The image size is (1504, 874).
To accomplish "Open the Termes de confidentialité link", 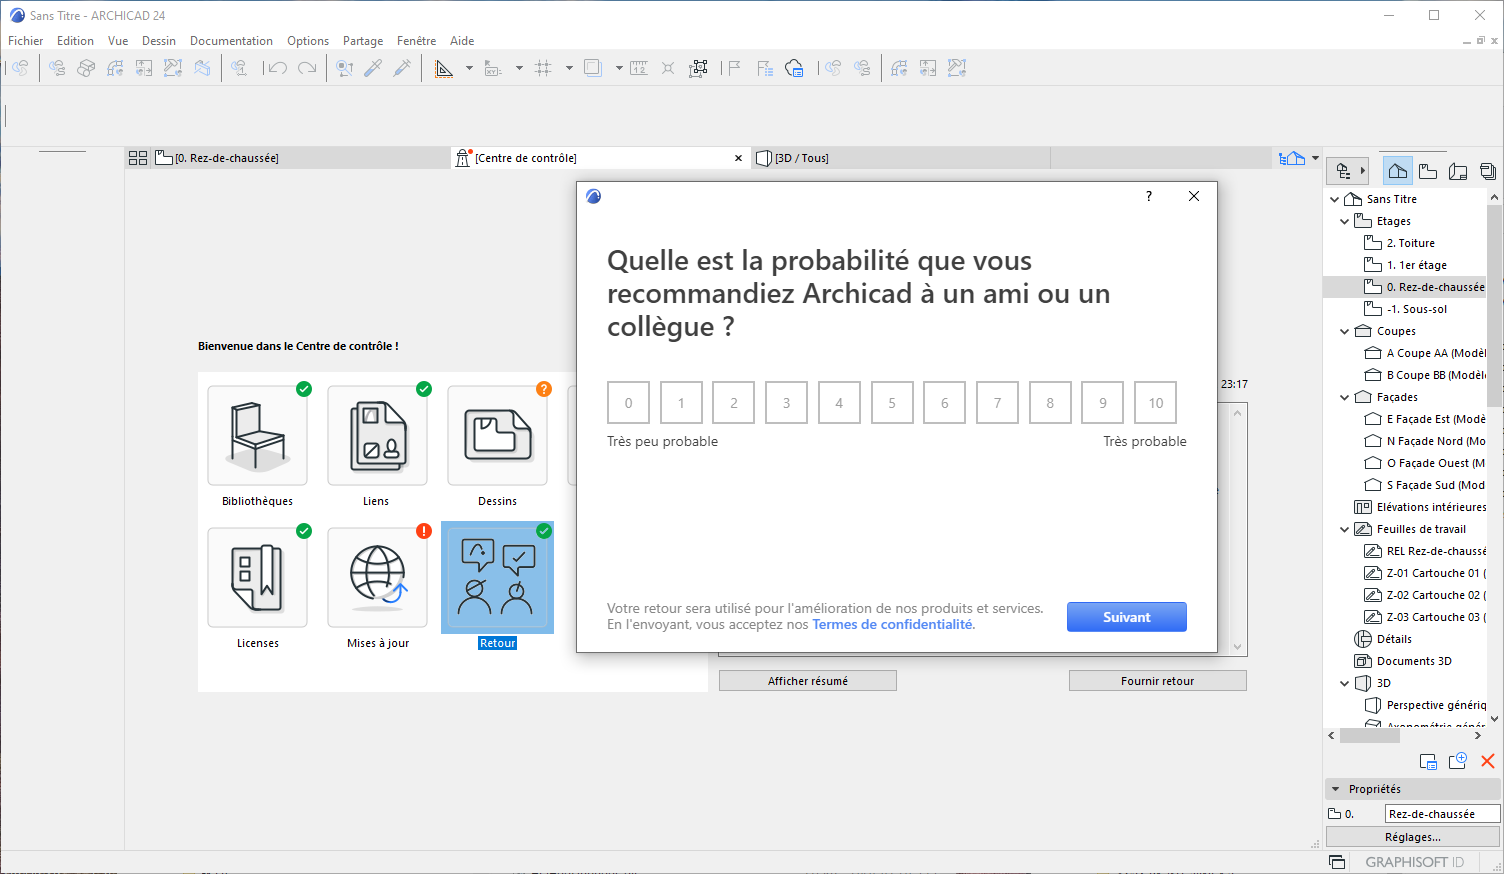I will tap(892, 624).
